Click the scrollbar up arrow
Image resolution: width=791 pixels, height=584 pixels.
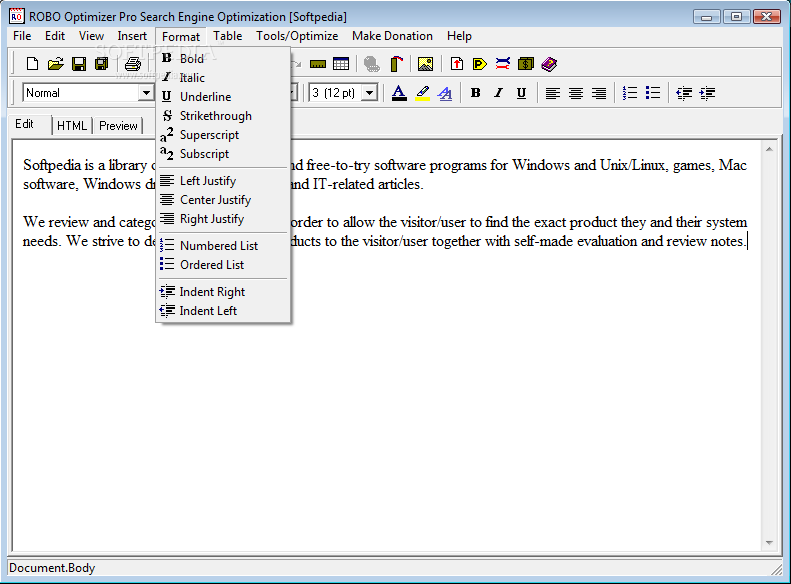point(769,149)
